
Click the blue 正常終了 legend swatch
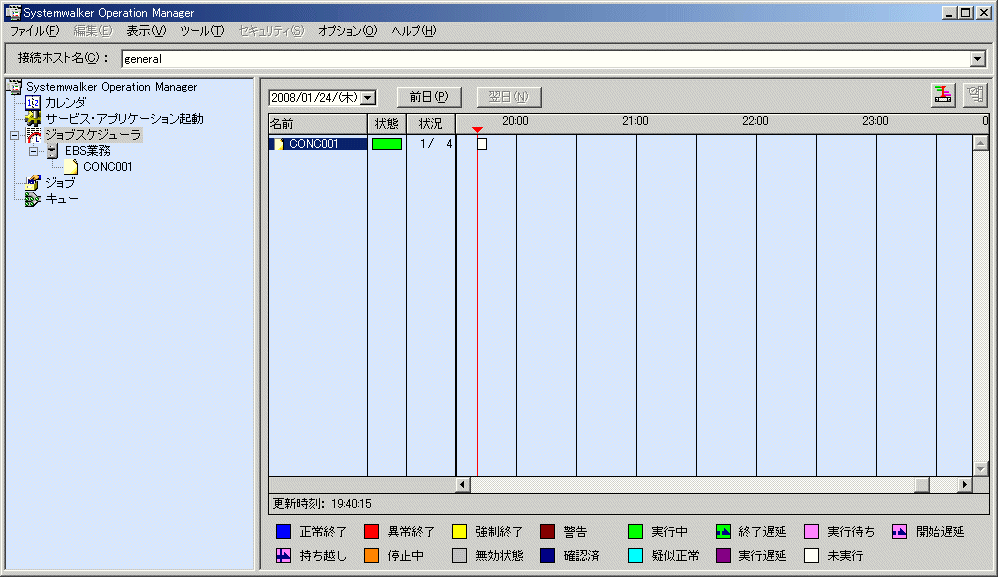(284, 531)
